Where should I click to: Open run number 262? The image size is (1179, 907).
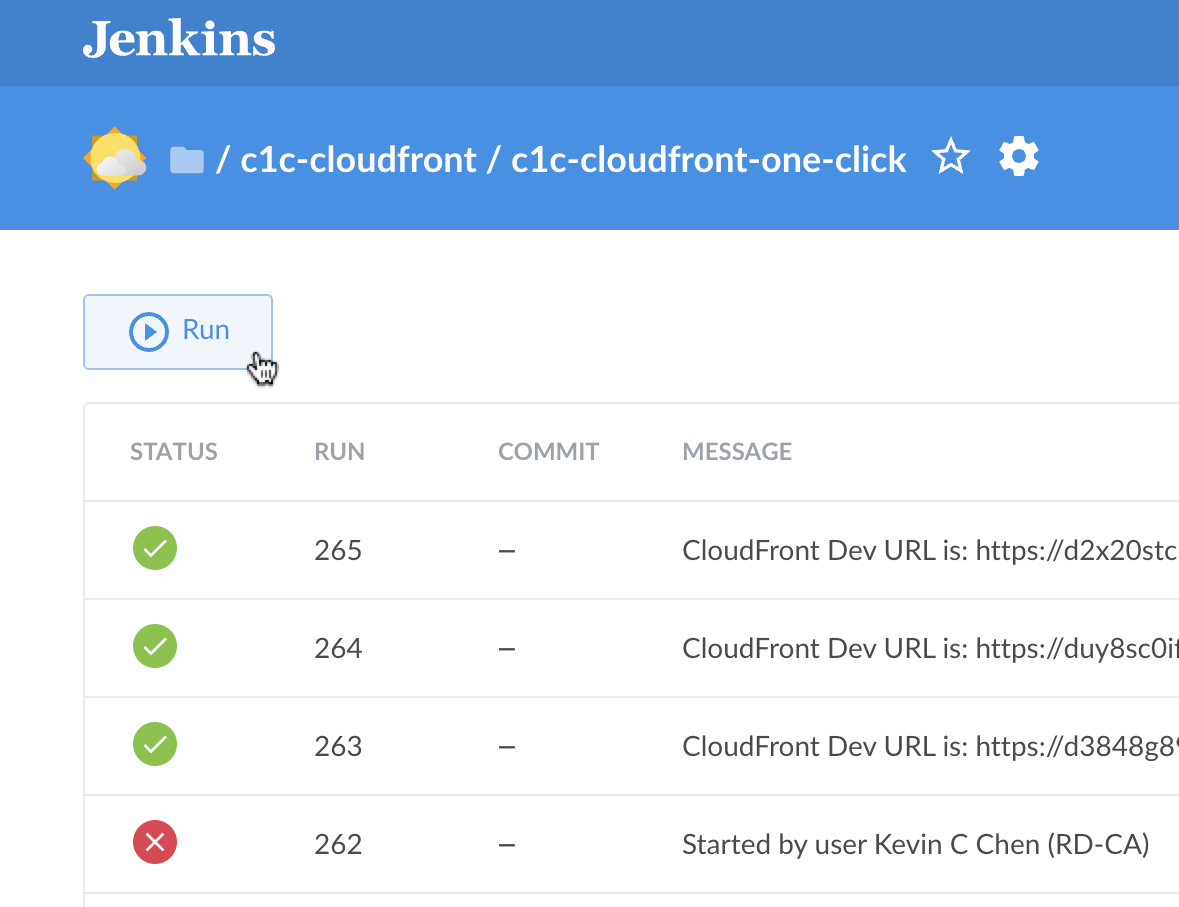tap(338, 845)
